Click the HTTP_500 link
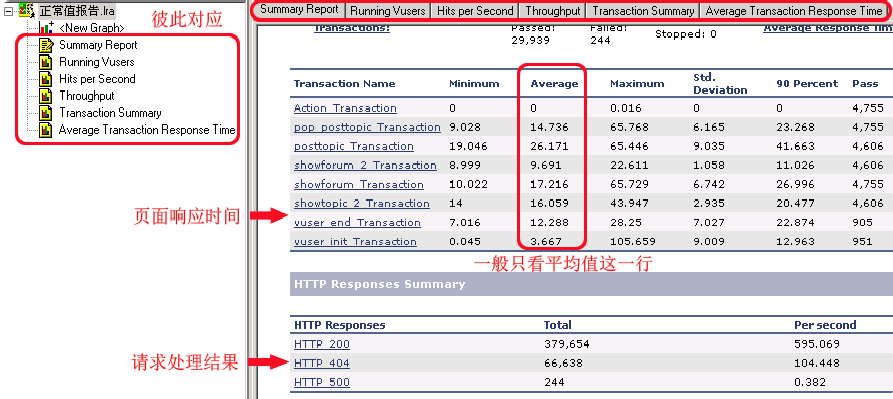The image size is (893, 399). pos(322,382)
